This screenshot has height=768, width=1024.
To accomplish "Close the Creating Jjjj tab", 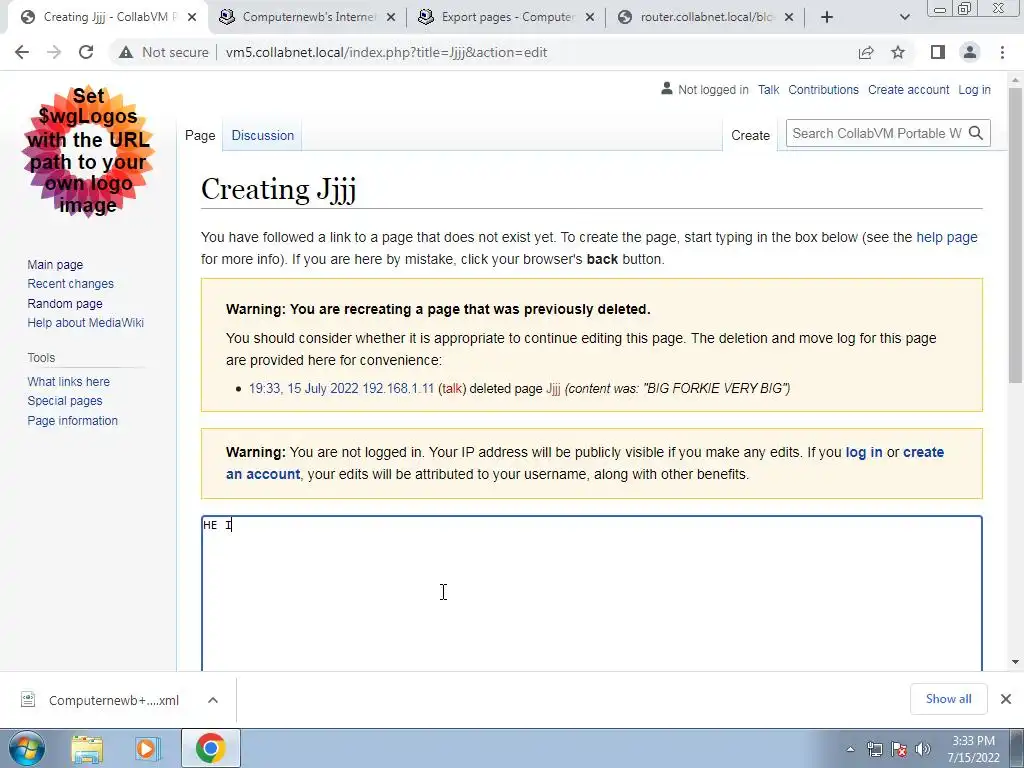I will (x=192, y=18).
